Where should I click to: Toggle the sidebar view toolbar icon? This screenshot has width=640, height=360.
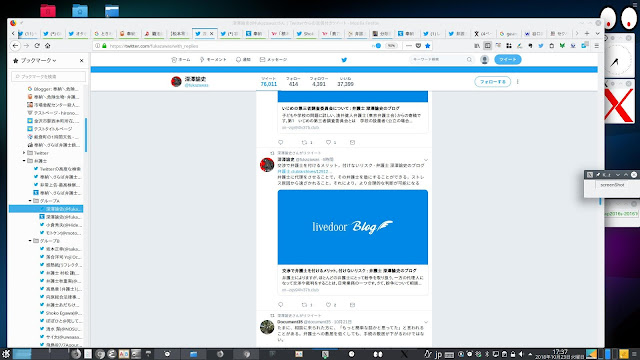pyautogui.click(x=487, y=46)
